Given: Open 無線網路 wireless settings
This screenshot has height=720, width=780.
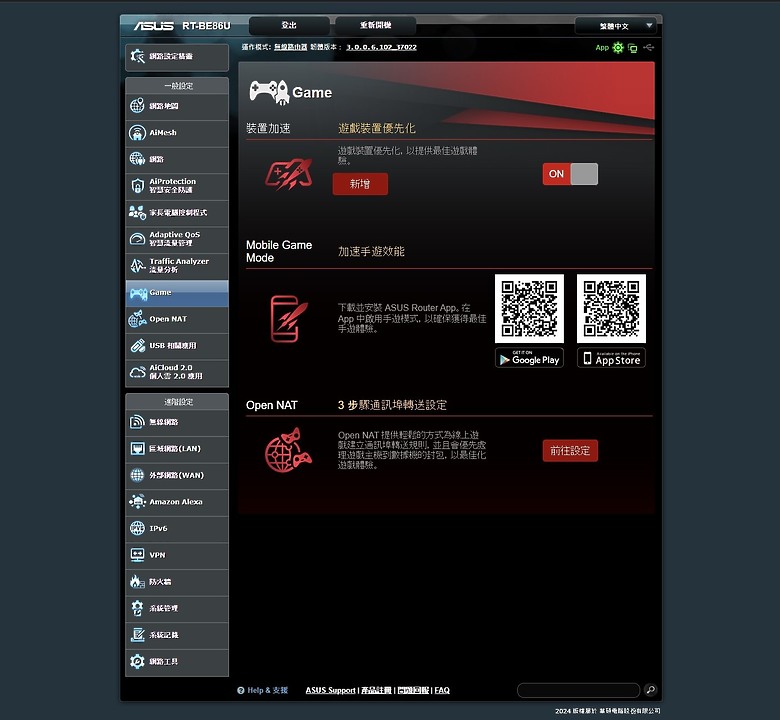Looking at the screenshot, I should coord(177,422).
